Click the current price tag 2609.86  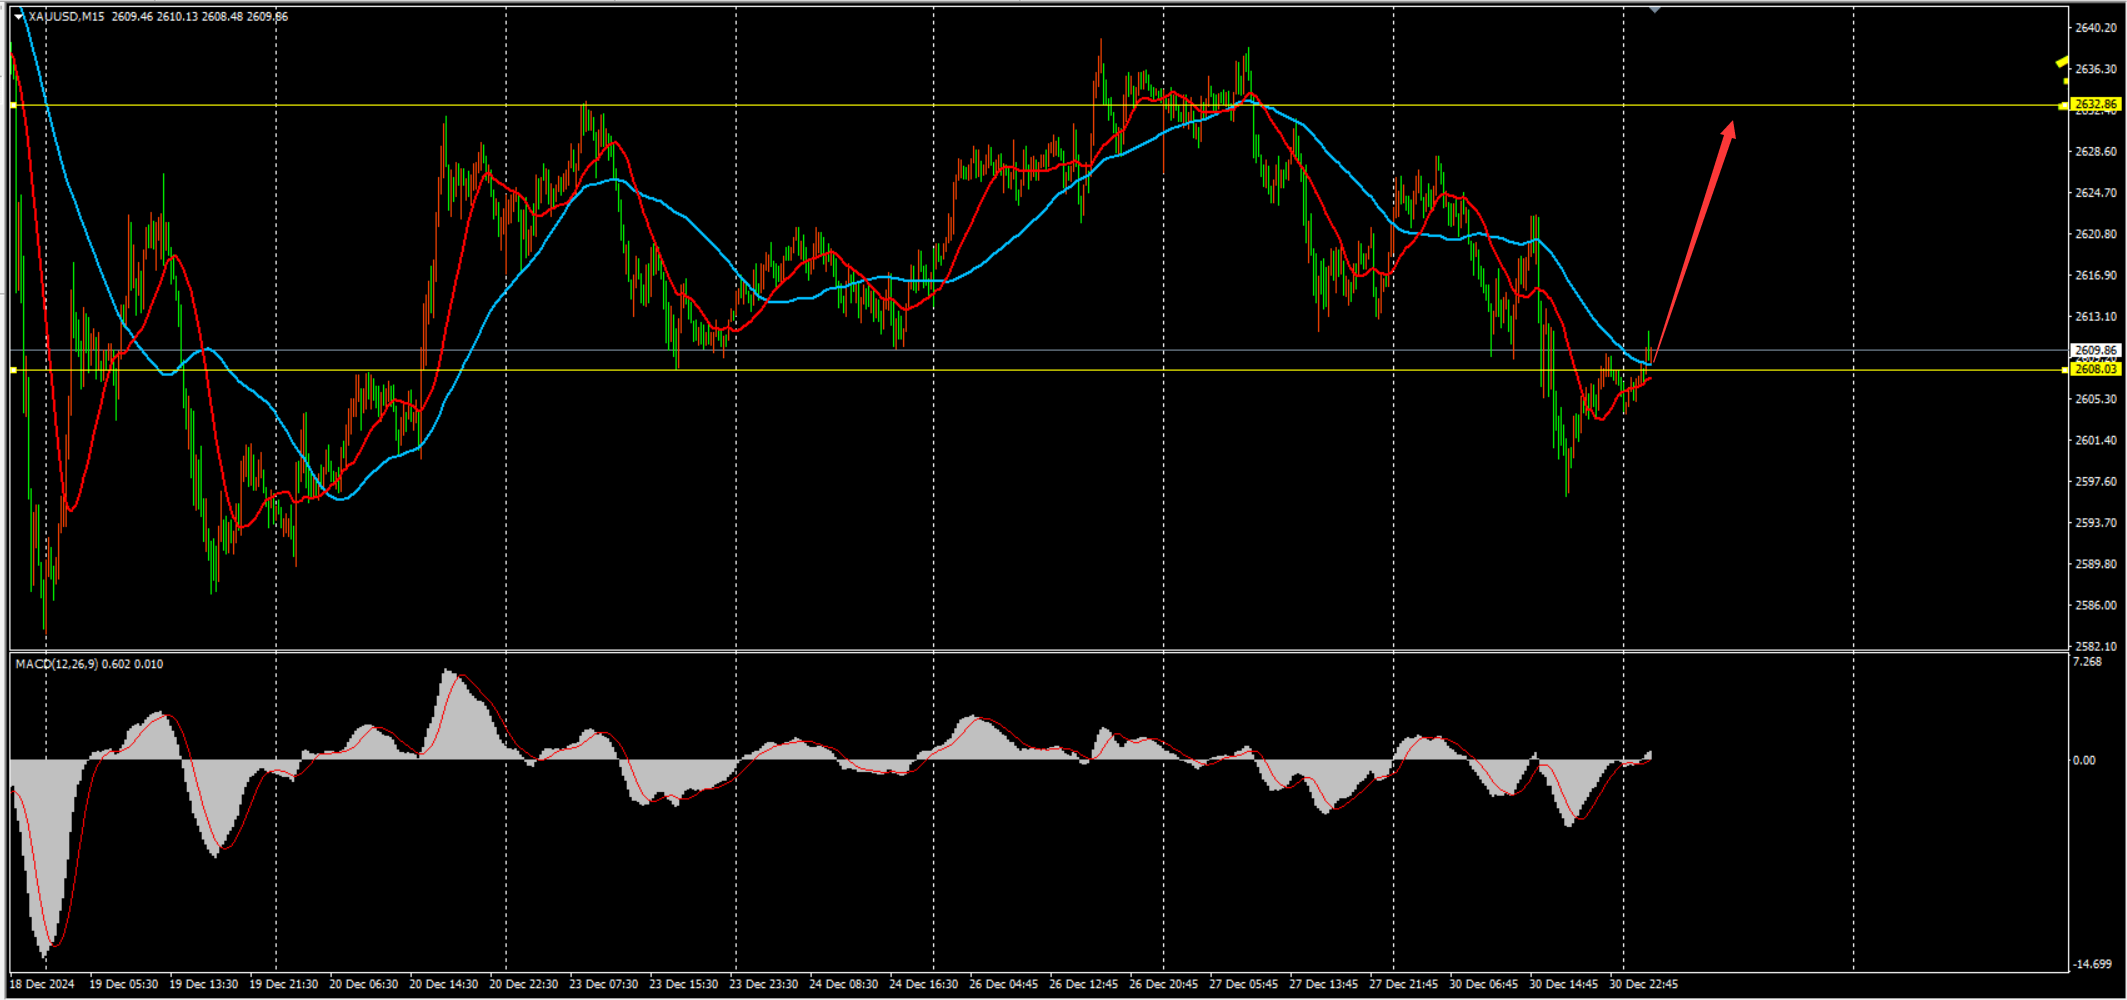point(2094,350)
